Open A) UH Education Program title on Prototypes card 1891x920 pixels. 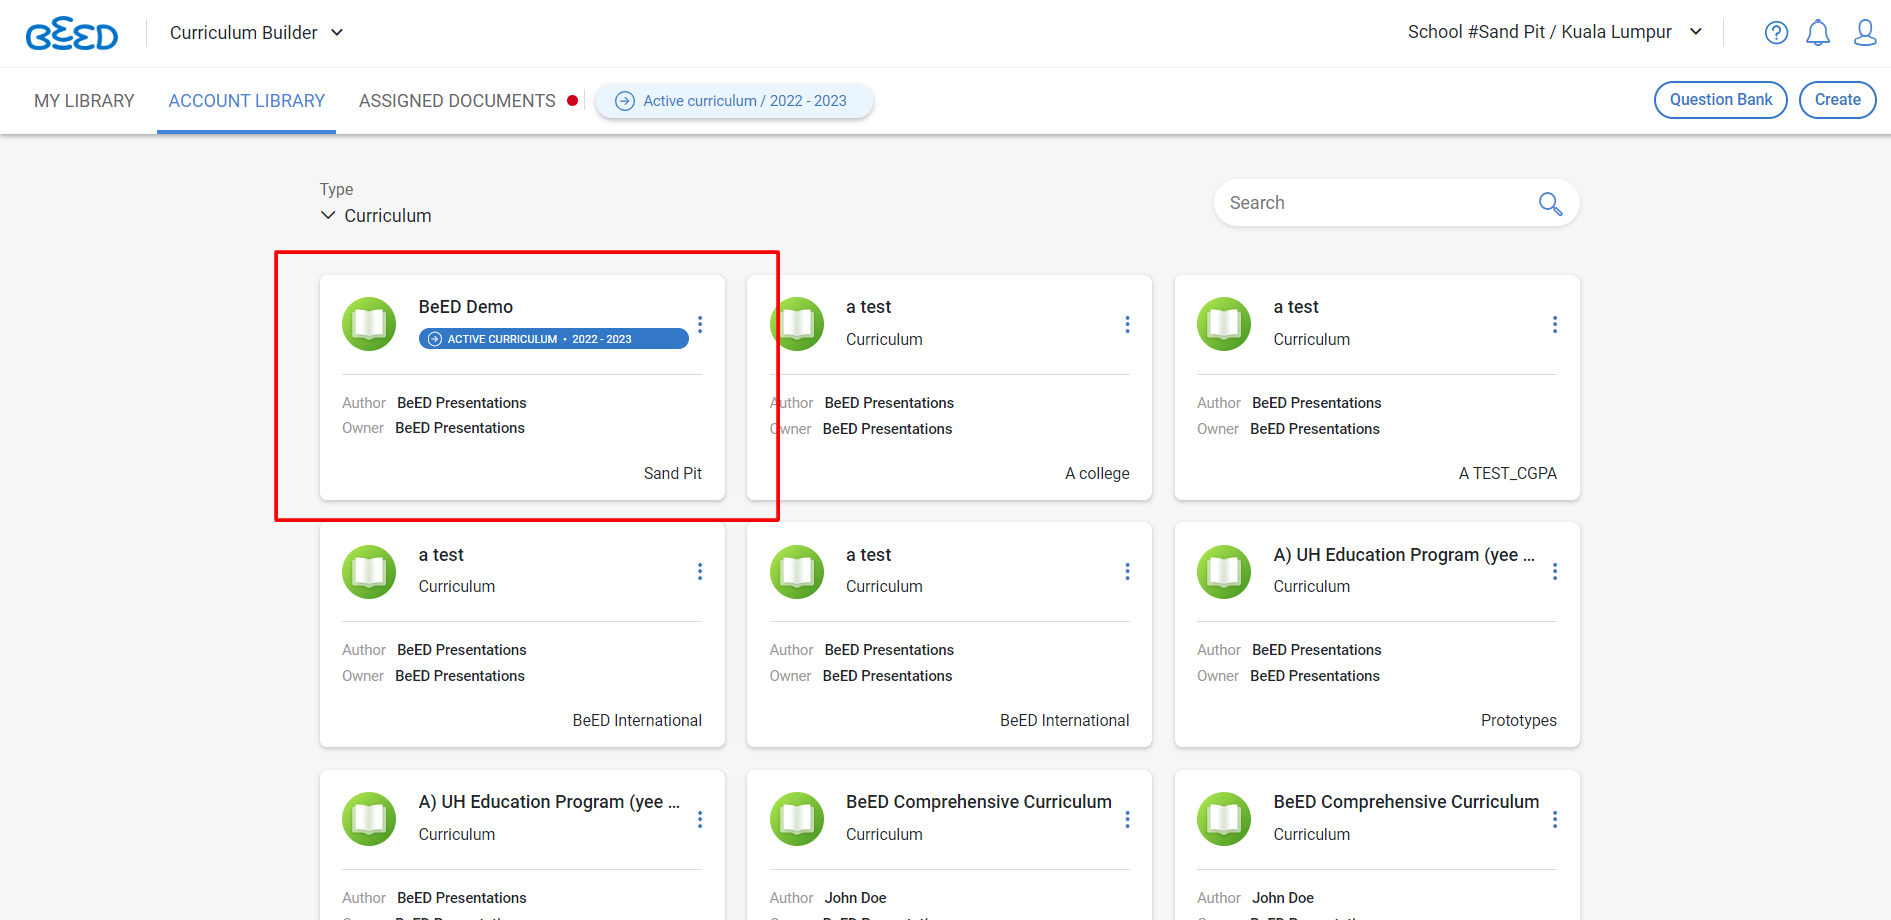(1404, 555)
